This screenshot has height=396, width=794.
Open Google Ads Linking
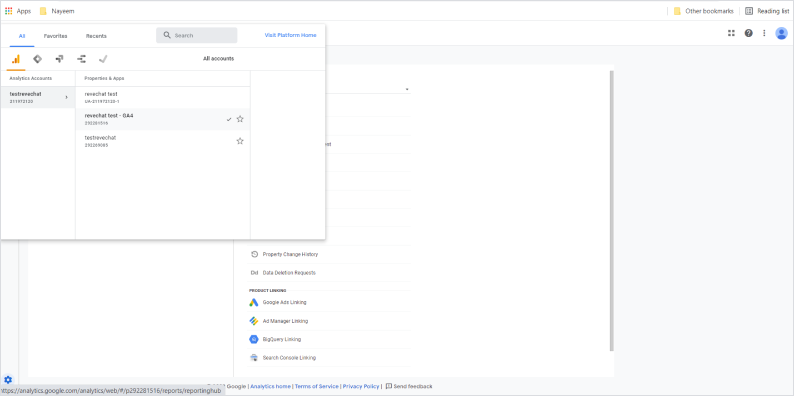285,302
